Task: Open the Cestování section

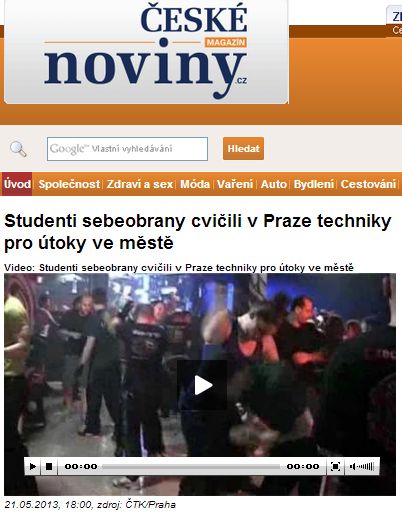Action: (368, 184)
